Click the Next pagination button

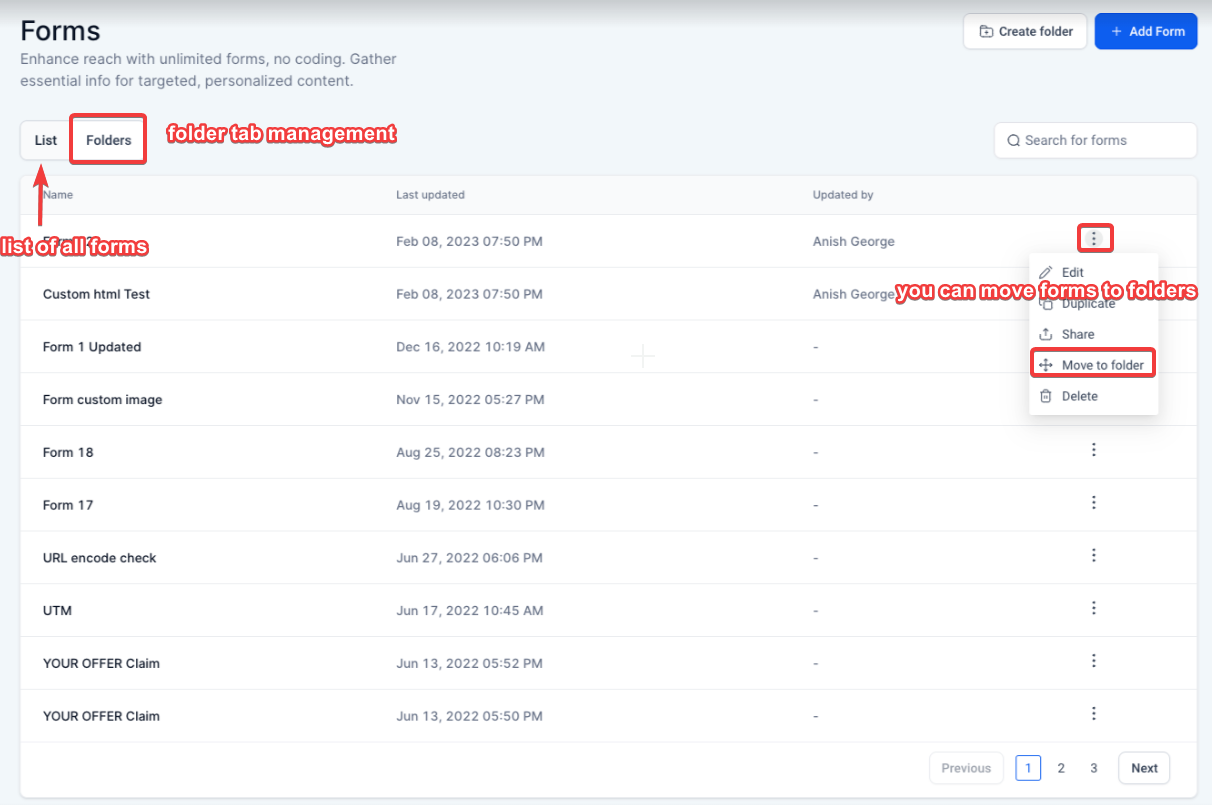pyautogui.click(x=1144, y=768)
